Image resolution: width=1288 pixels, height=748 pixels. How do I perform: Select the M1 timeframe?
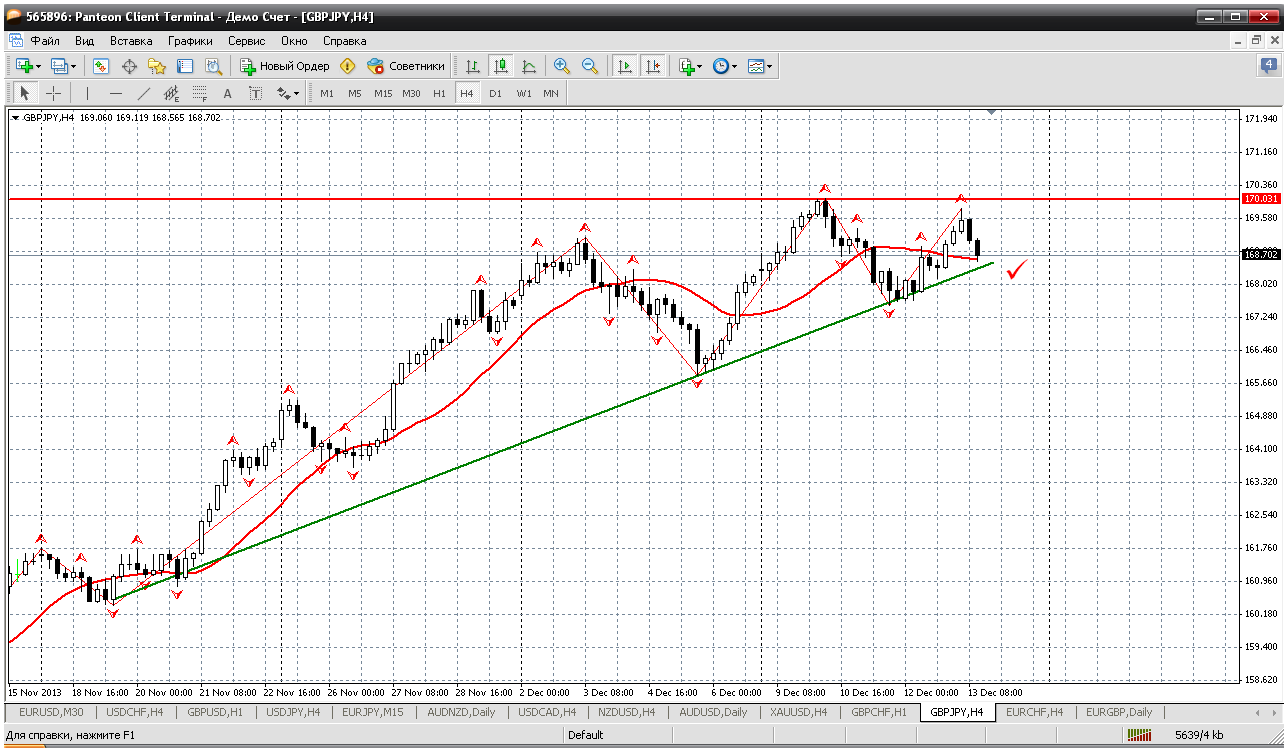pyautogui.click(x=327, y=93)
